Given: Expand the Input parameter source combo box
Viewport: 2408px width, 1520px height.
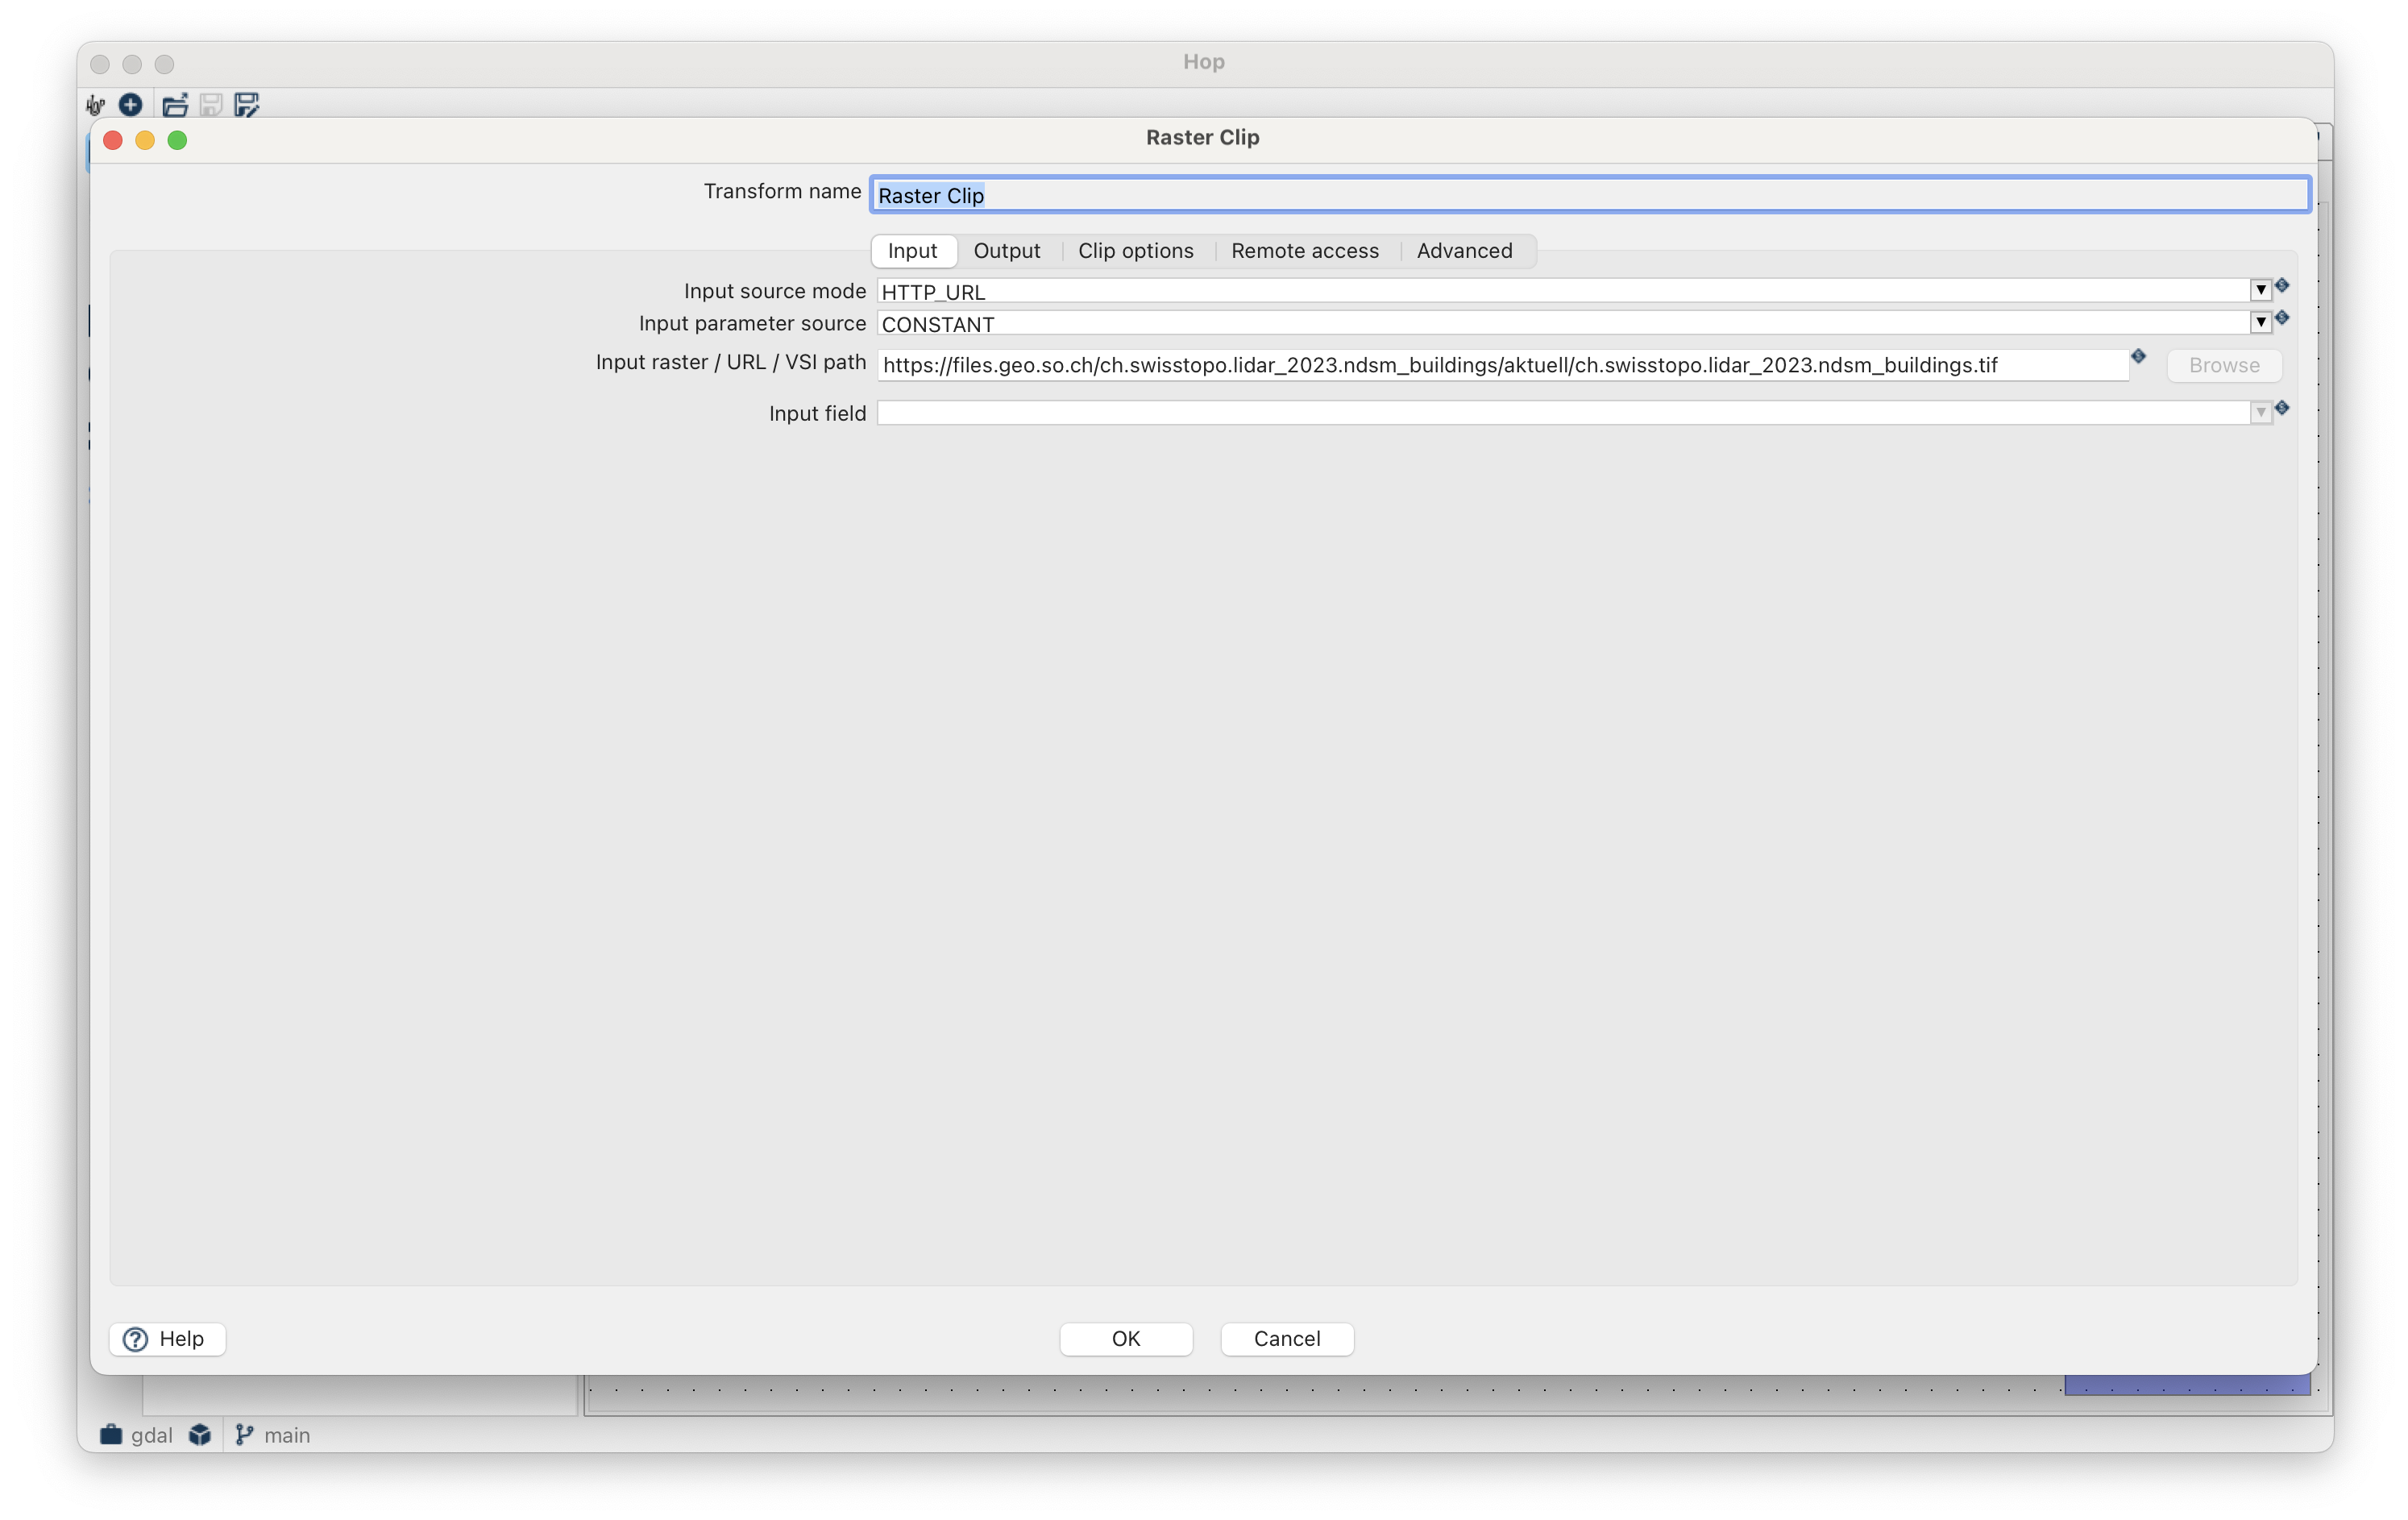Looking at the screenshot, I should (2260, 323).
